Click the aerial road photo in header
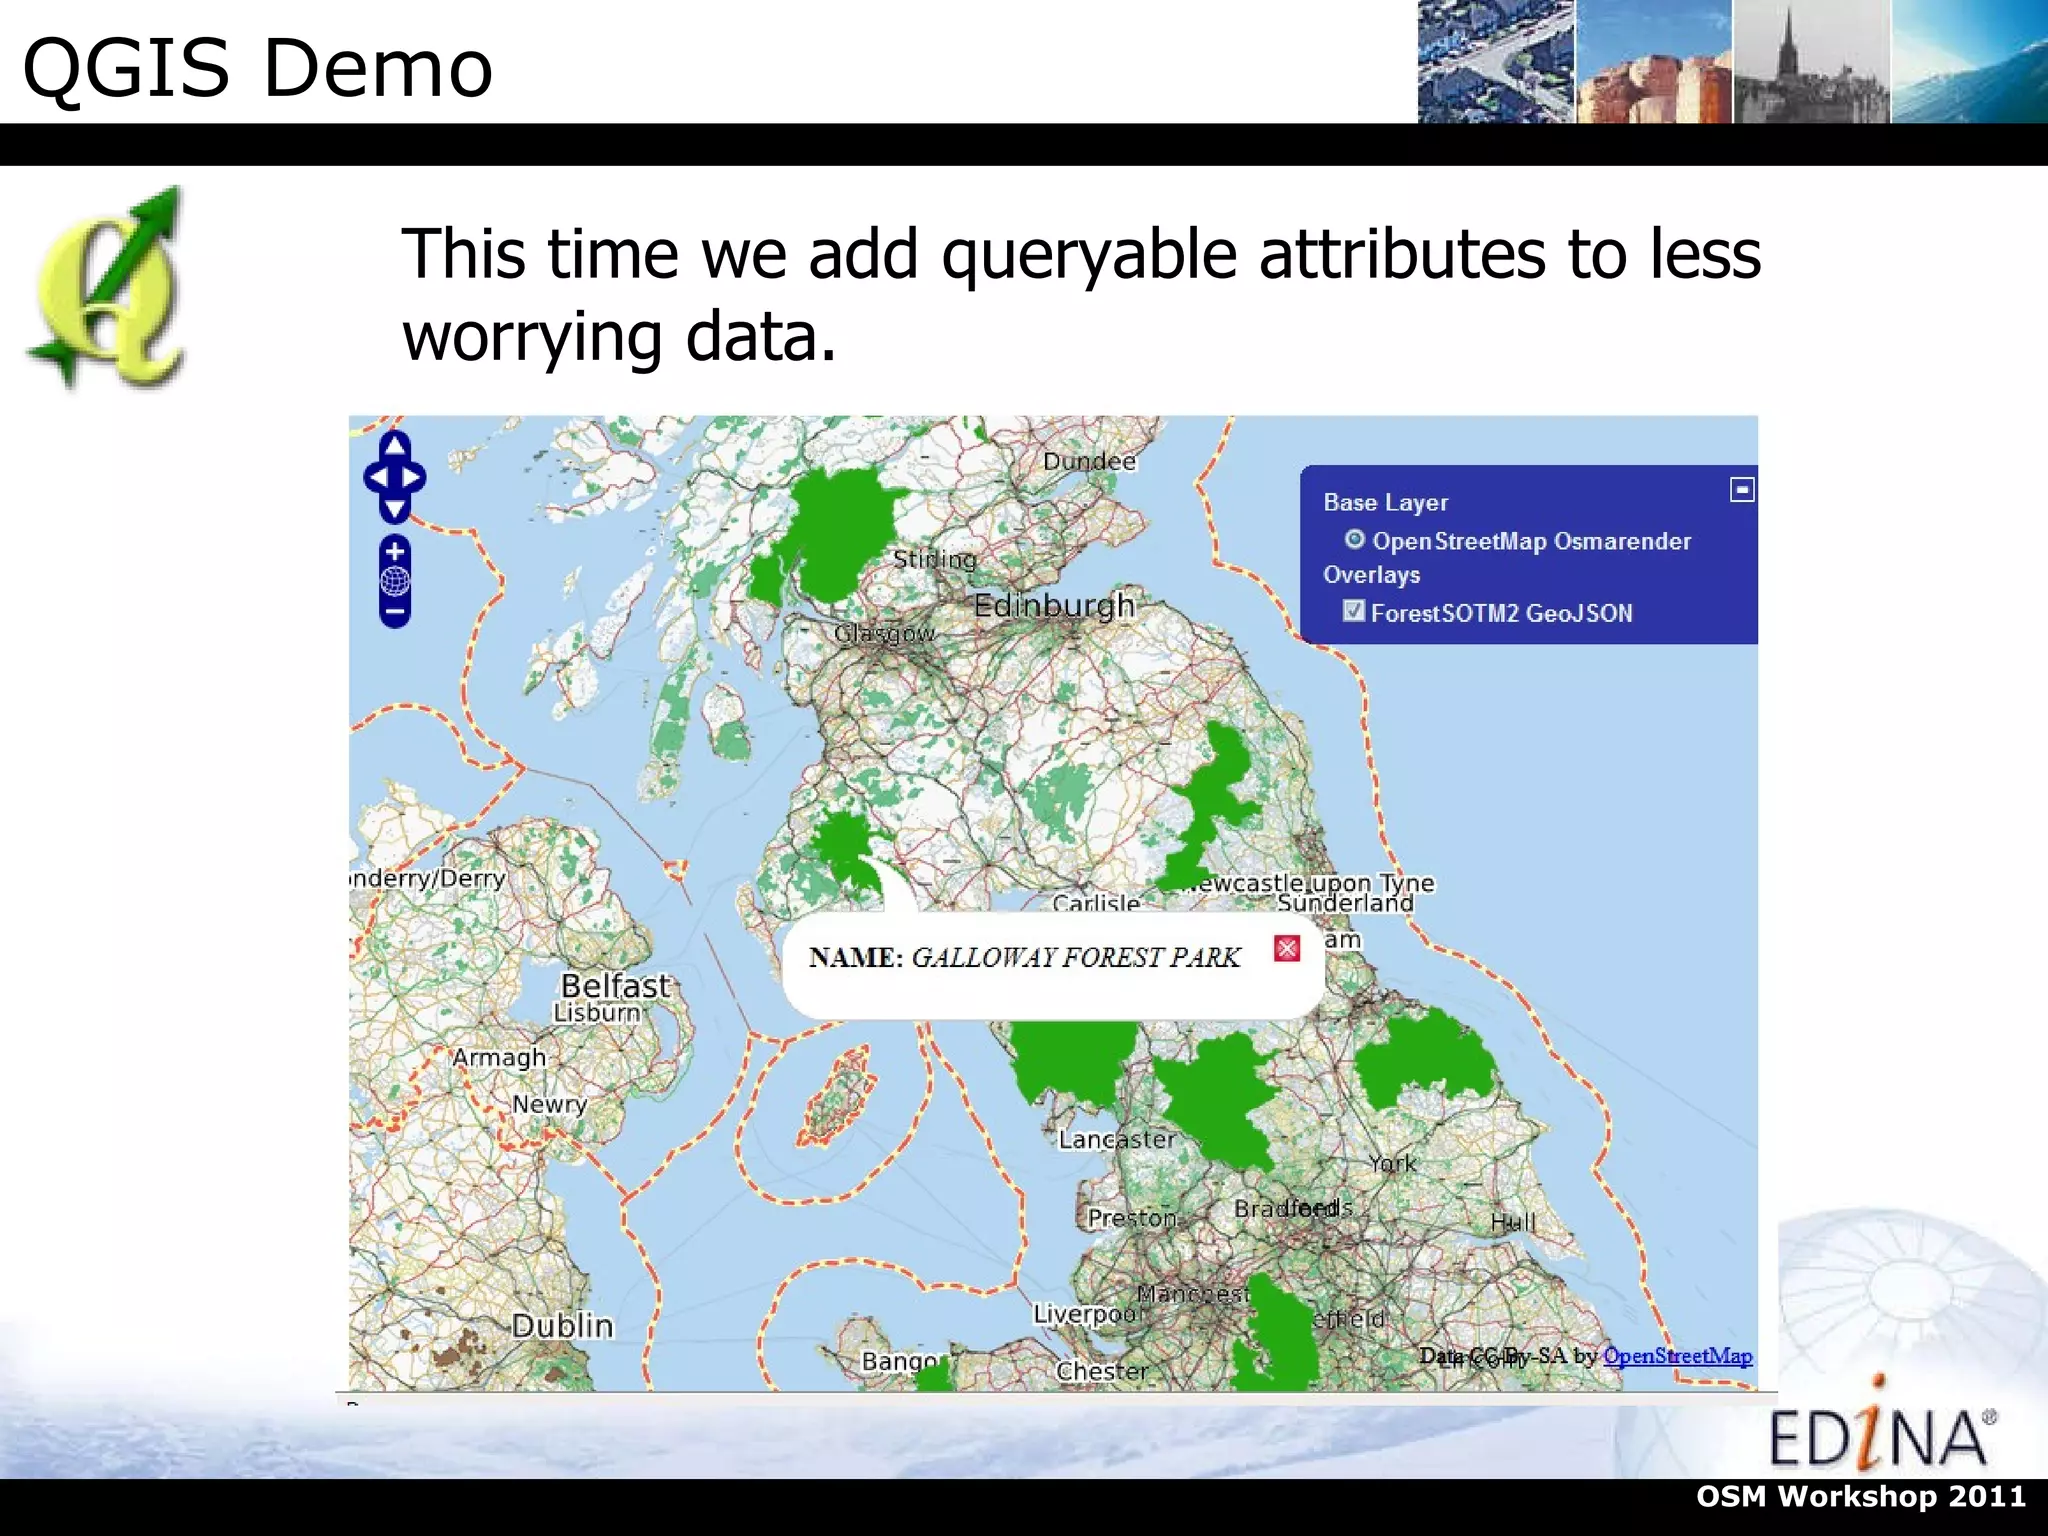Image resolution: width=2048 pixels, height=1536 pixels. pos(1496,61)
